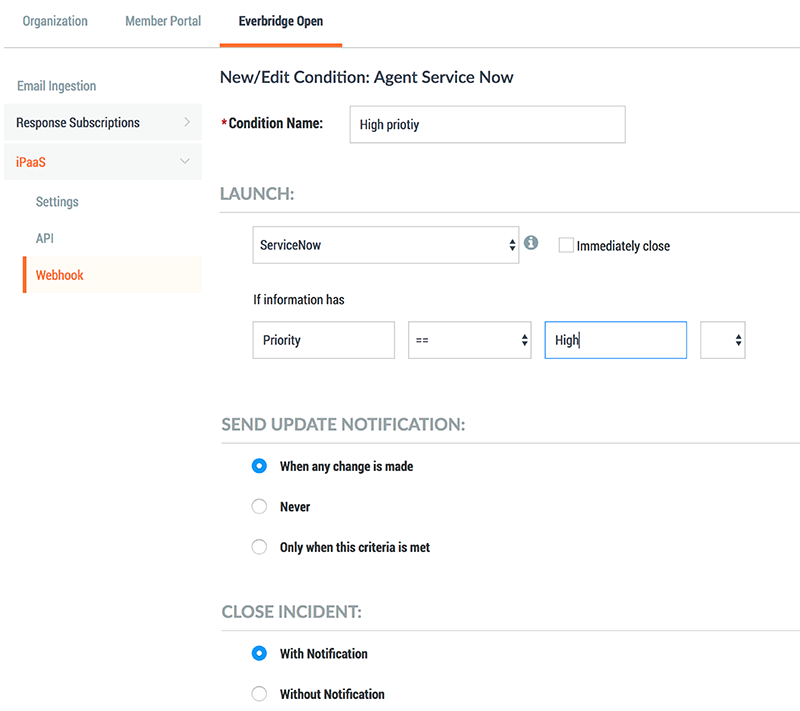This screenshot has height=711, width=800.
Task: Open the empty dropdown after the High field
Action: coord(722,340)
